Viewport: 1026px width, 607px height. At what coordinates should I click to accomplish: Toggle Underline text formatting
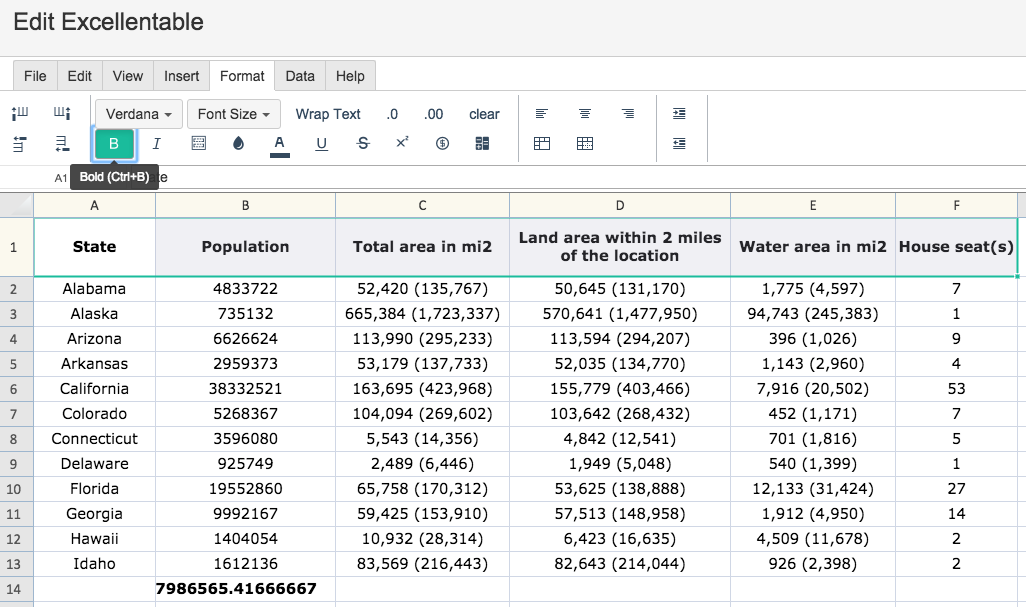coord(321,144)
